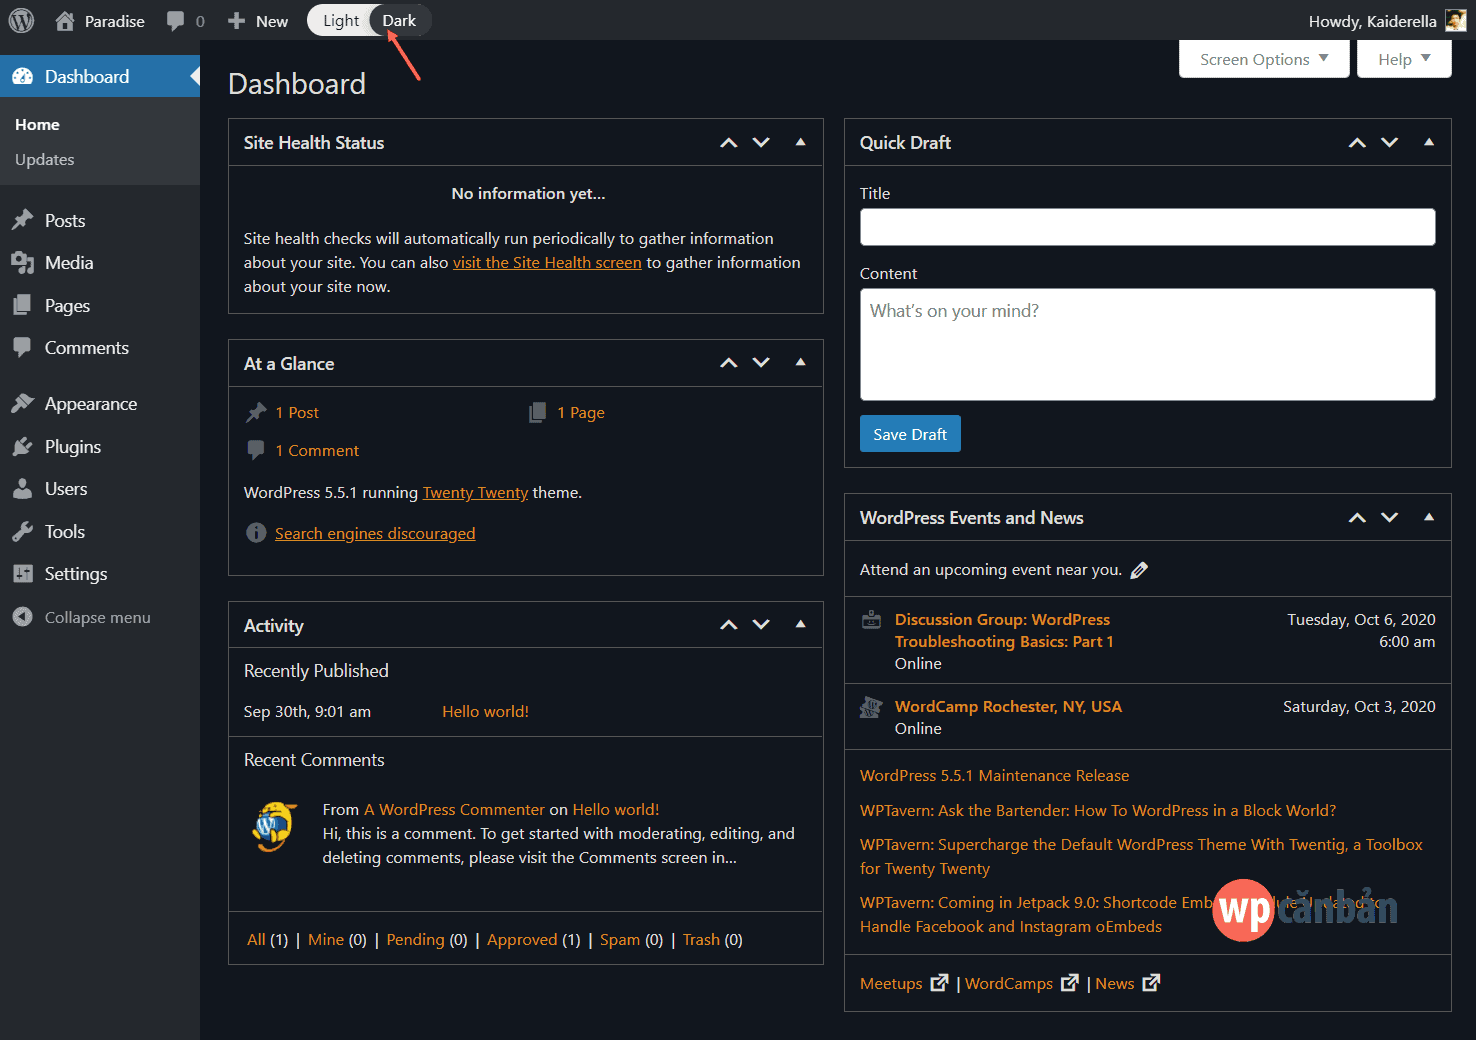The height and width of the screenshot is (1040, 1476).
Task: Open visit the Site Health screen link
Action: (x=547, y=263)
